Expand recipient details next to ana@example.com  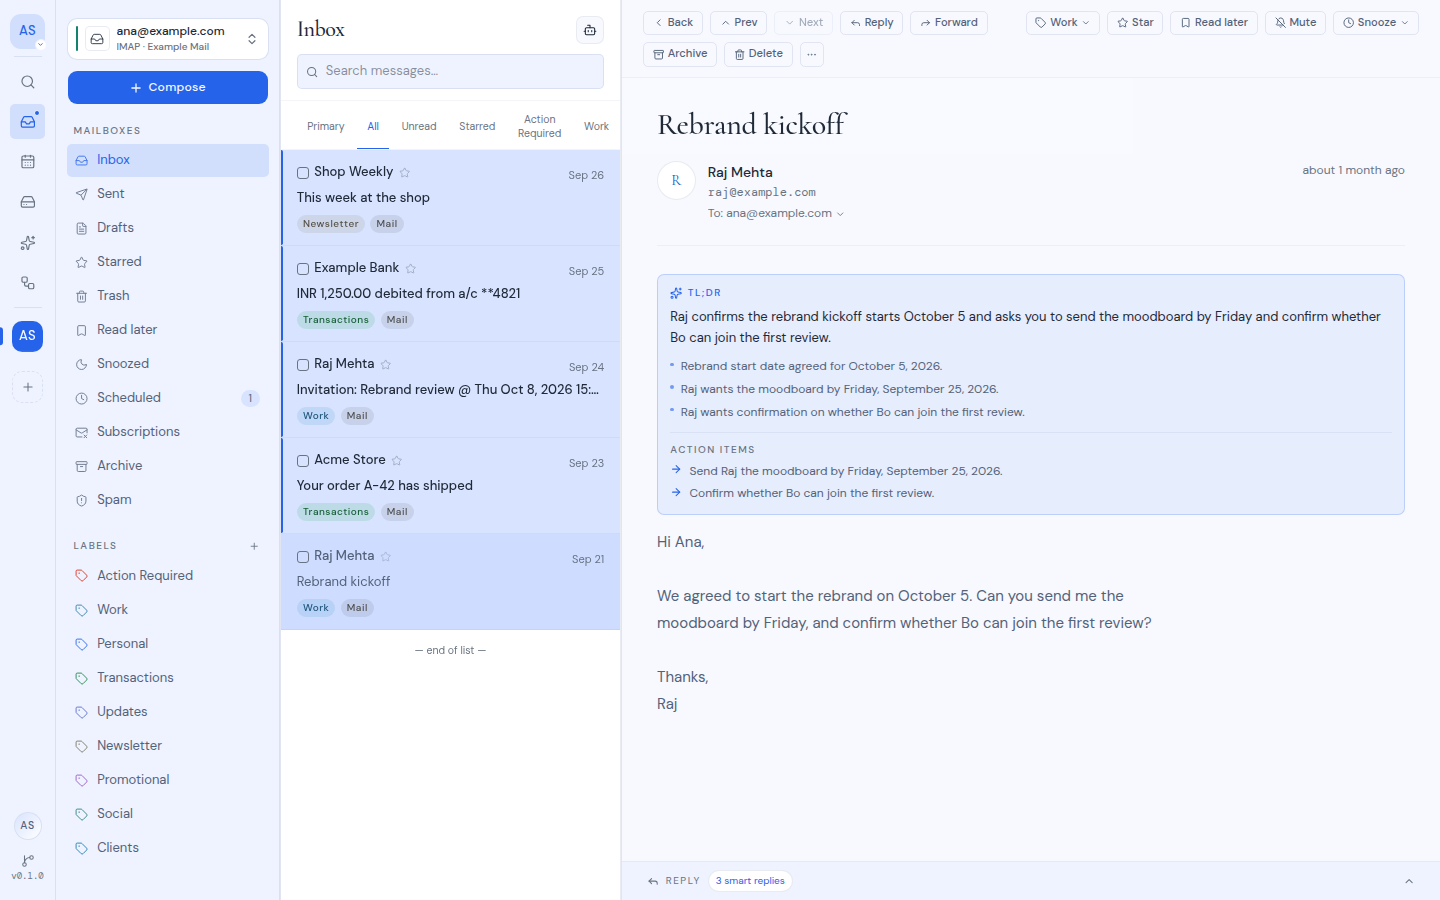pyautogui.click(x=840, y=214)
